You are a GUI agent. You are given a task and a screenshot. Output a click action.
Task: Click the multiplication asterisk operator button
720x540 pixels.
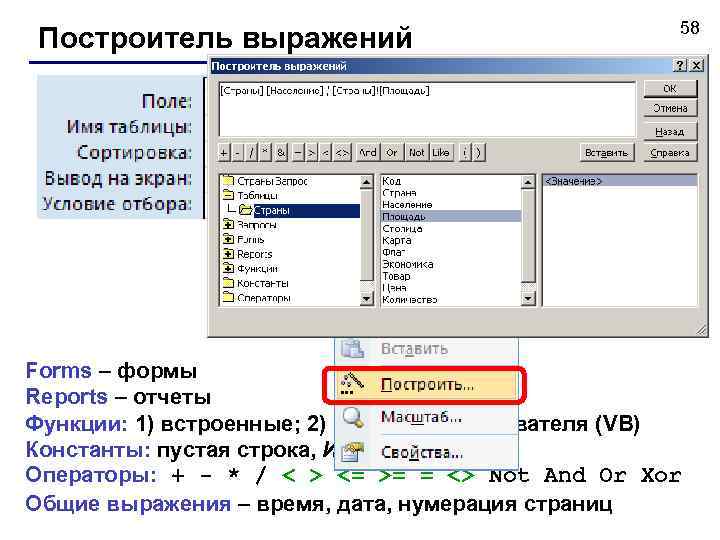point(265,153)
